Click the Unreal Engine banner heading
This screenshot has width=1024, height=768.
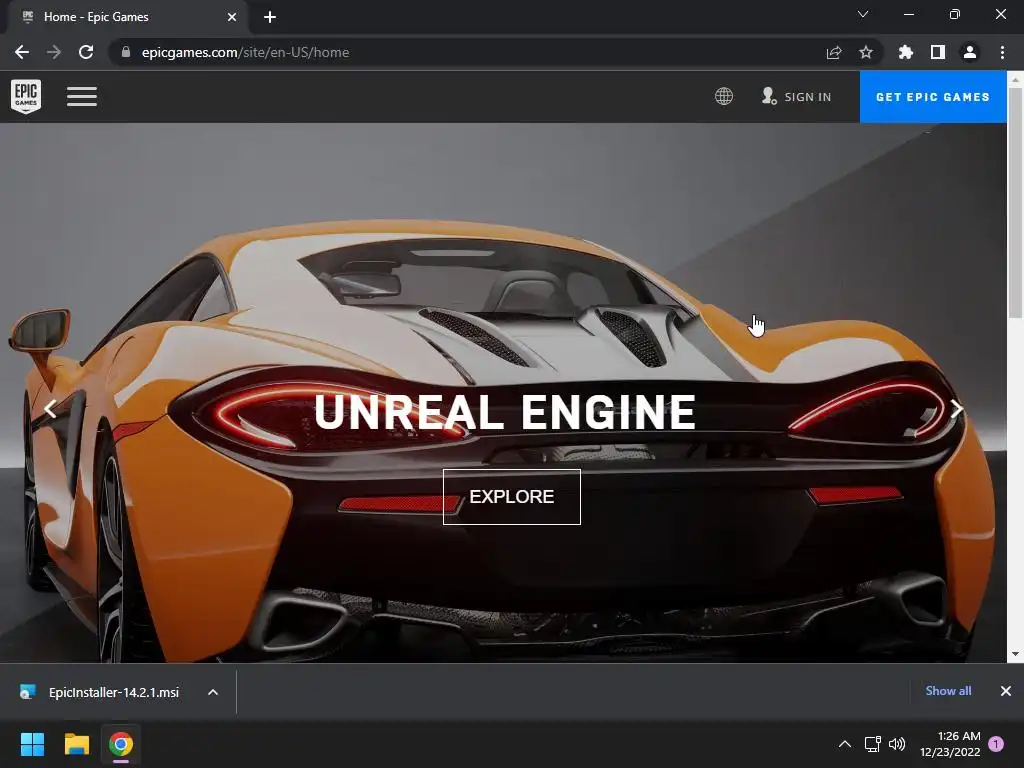(x=505, y=412)
